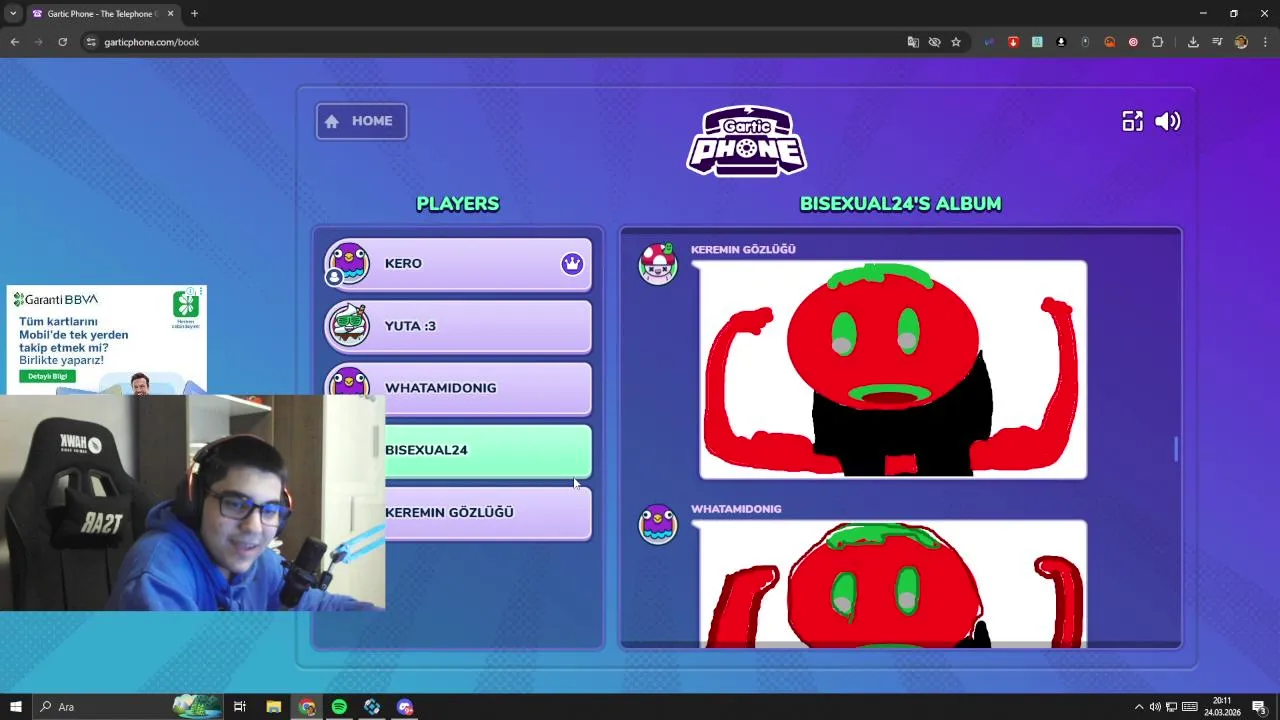Open the Chrome profile avatar
The image size is (1280, 720).
pos(1241,42)
